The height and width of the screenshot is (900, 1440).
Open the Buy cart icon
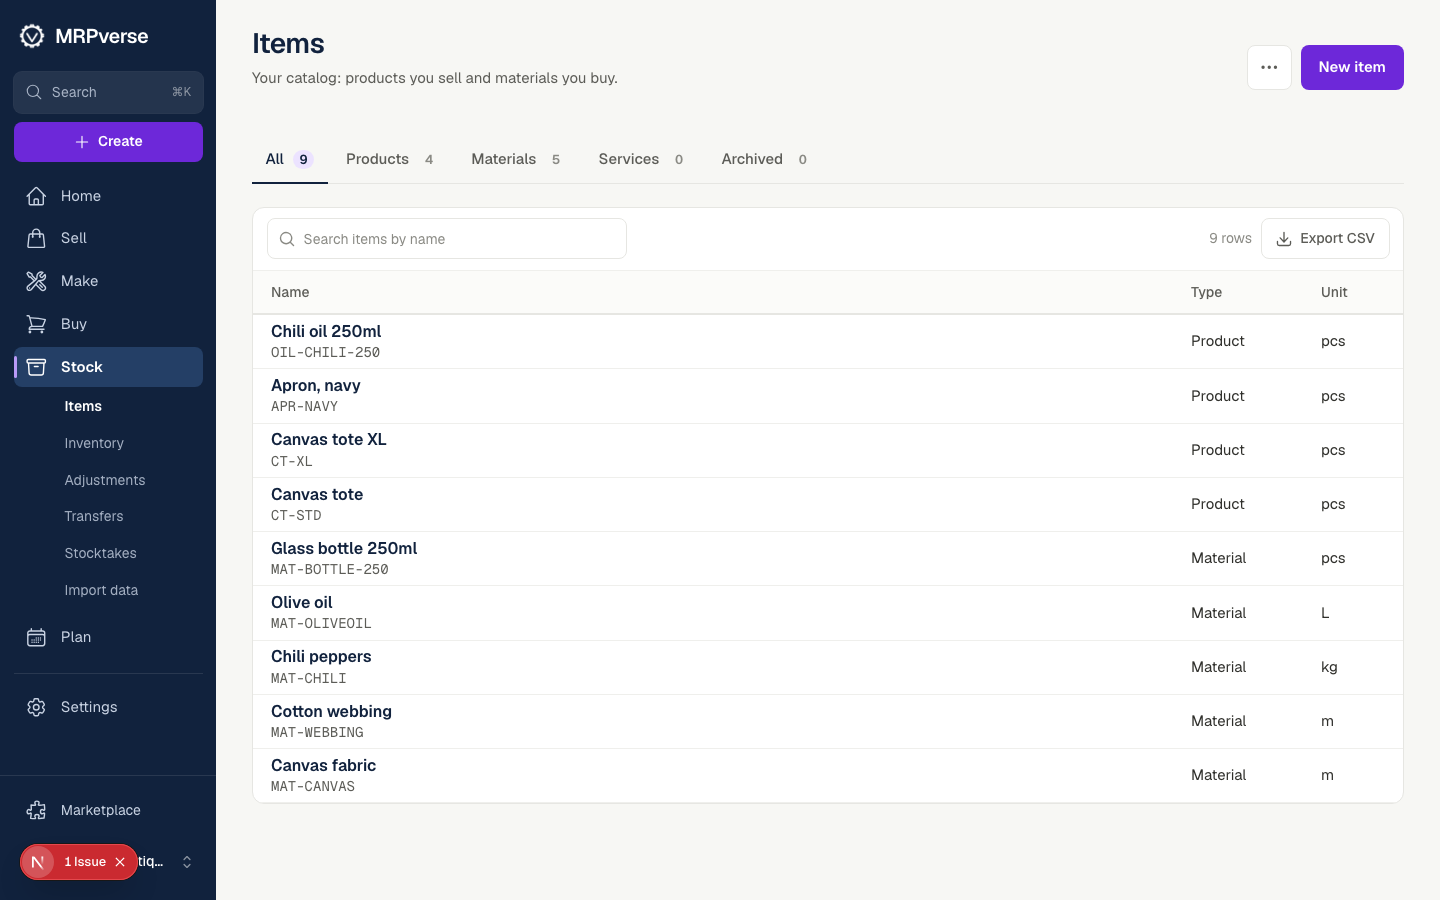[x=36, y=324]
